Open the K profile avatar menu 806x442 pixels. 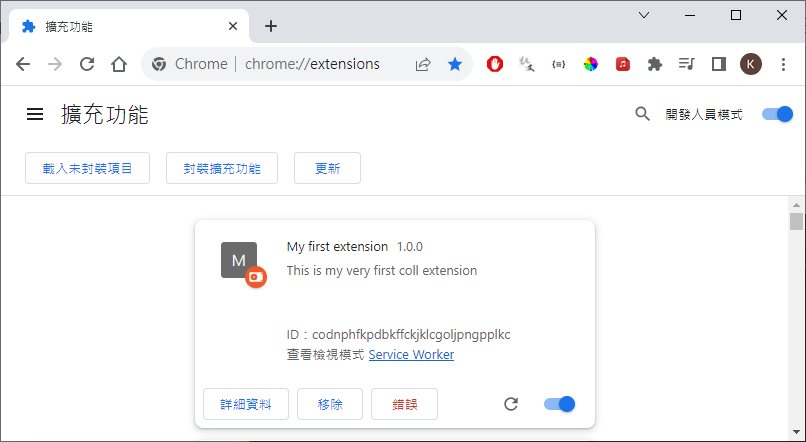coord(751,64)
